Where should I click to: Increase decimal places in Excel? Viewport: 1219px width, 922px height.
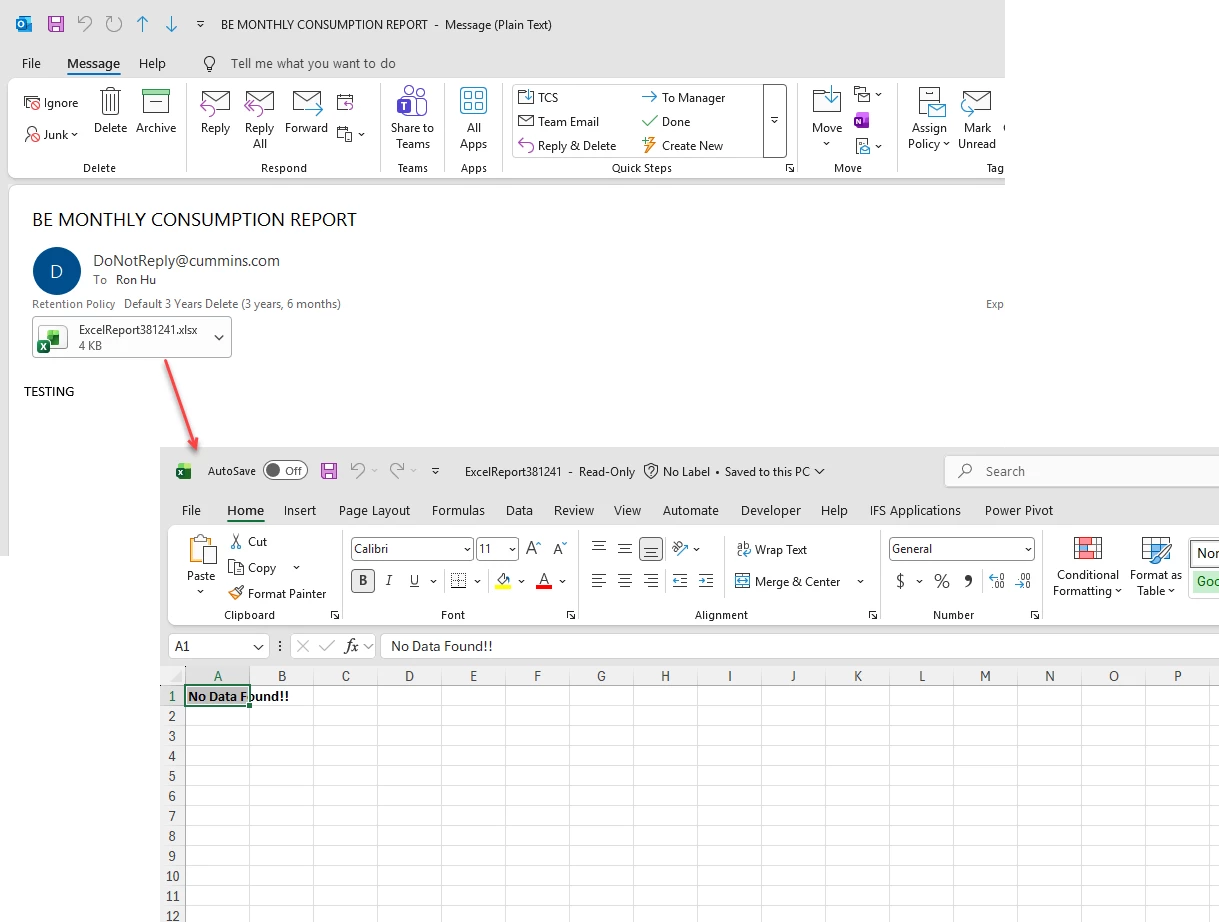pos(997,581)
